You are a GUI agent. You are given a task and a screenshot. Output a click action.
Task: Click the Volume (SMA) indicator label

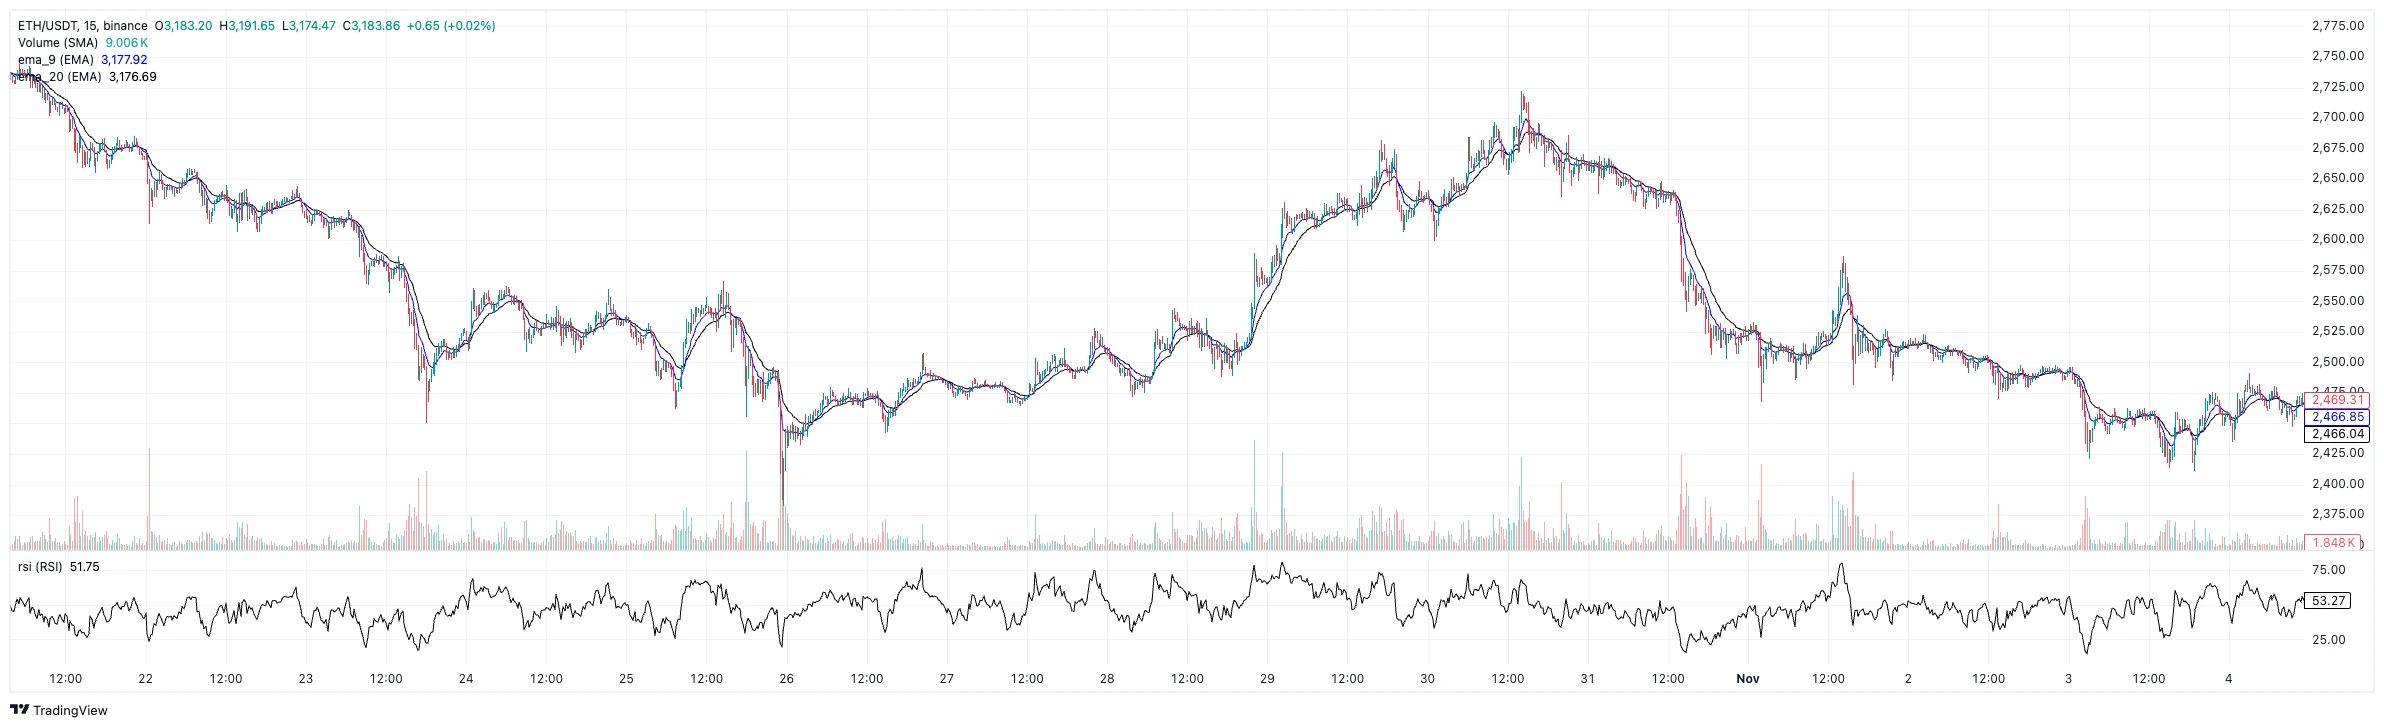[x=58, y=43]
